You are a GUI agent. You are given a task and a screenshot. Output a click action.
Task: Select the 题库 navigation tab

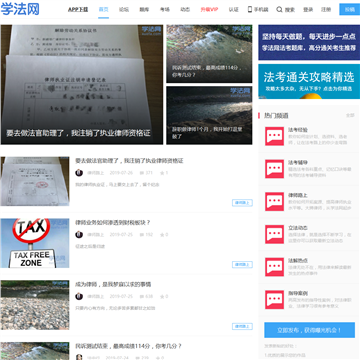point(144,10)
